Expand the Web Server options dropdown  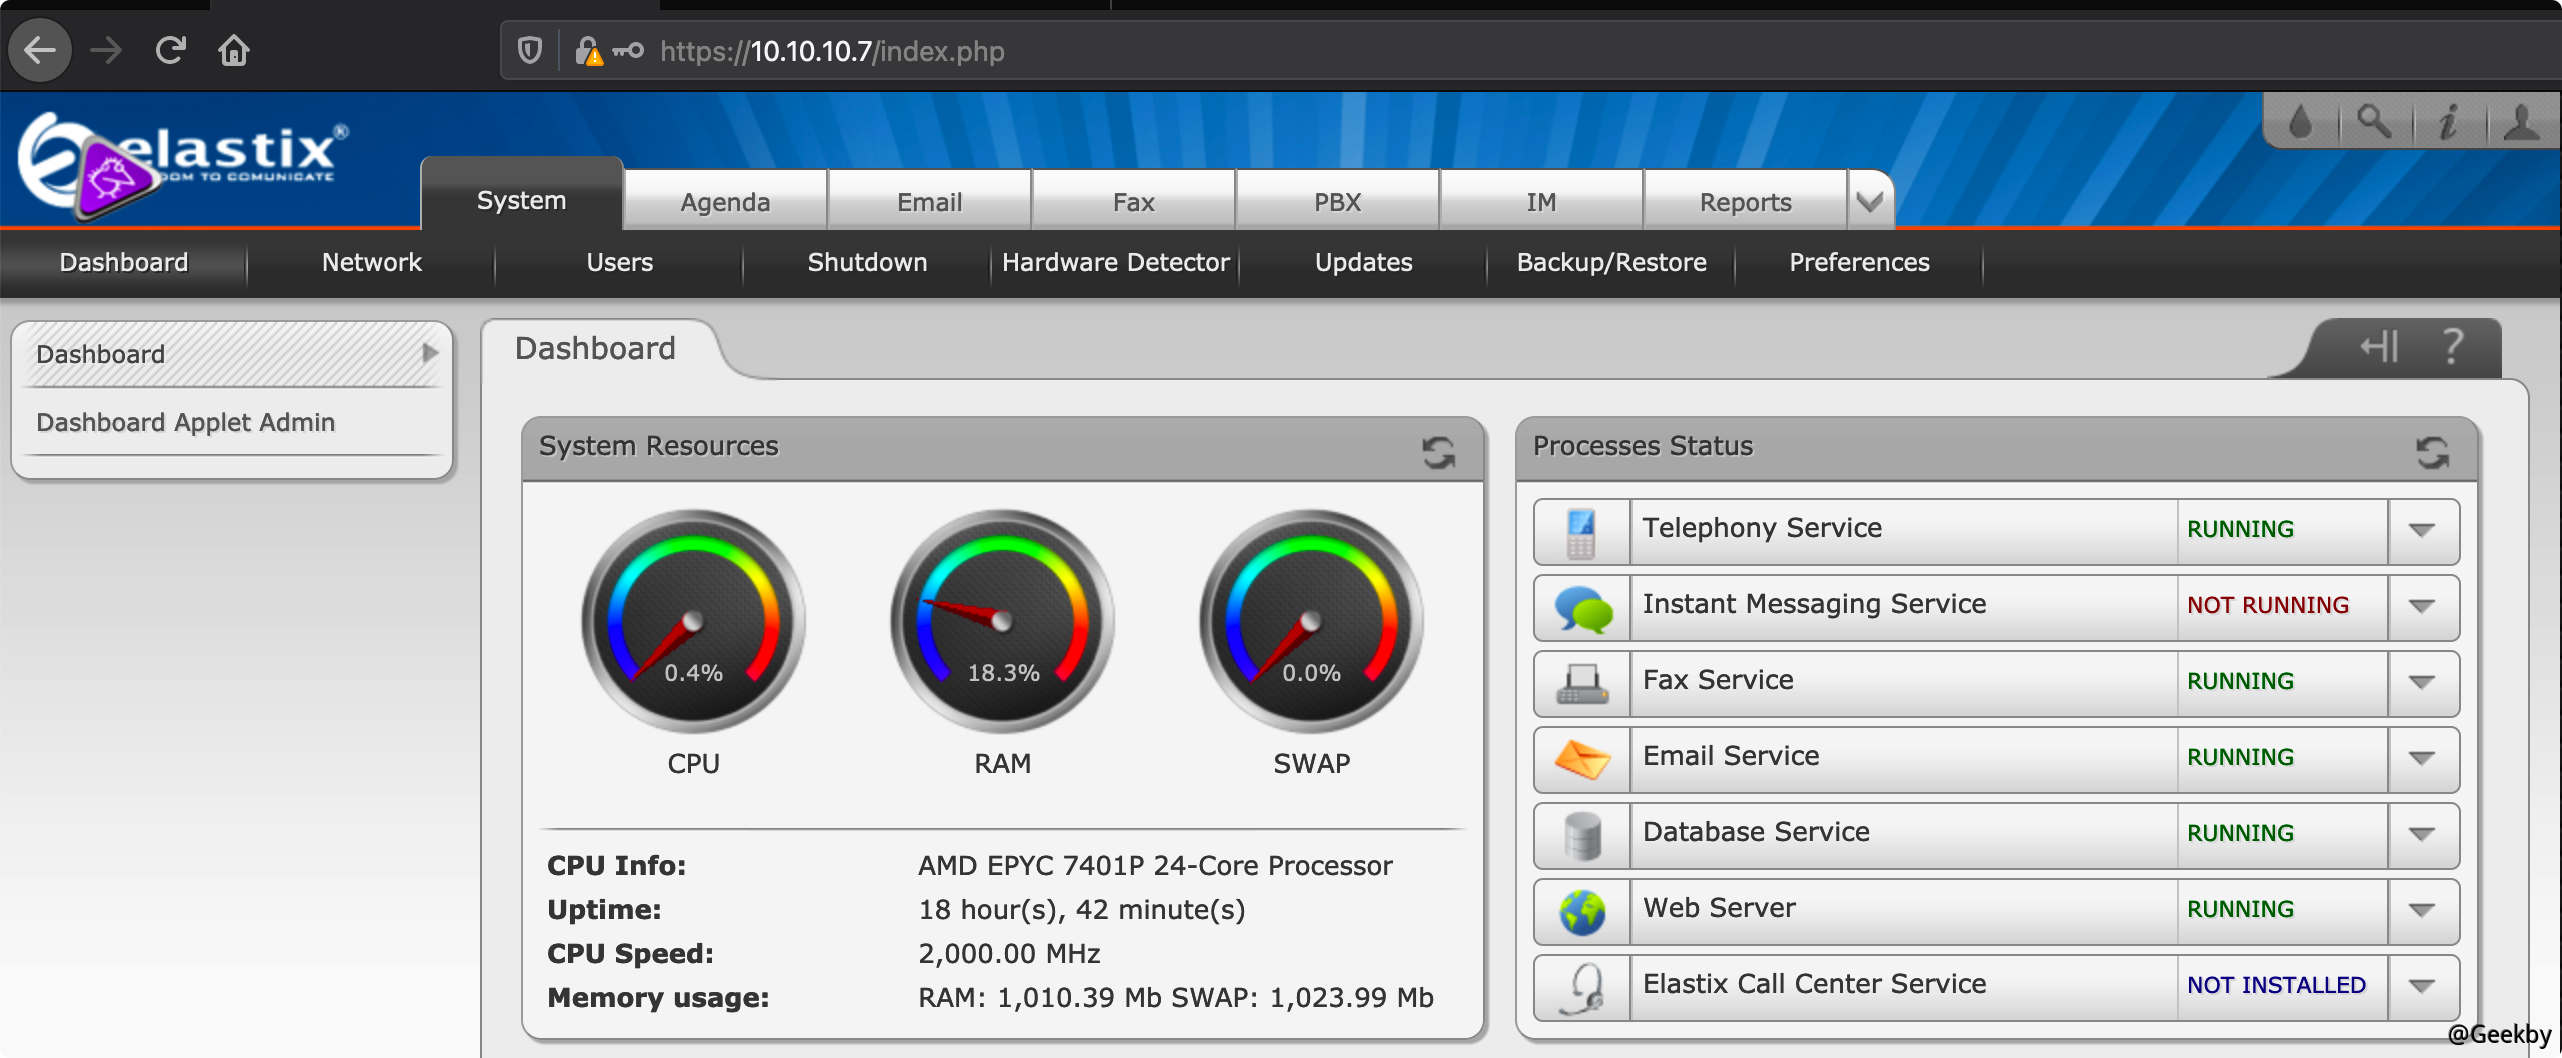click(2421, 910)
